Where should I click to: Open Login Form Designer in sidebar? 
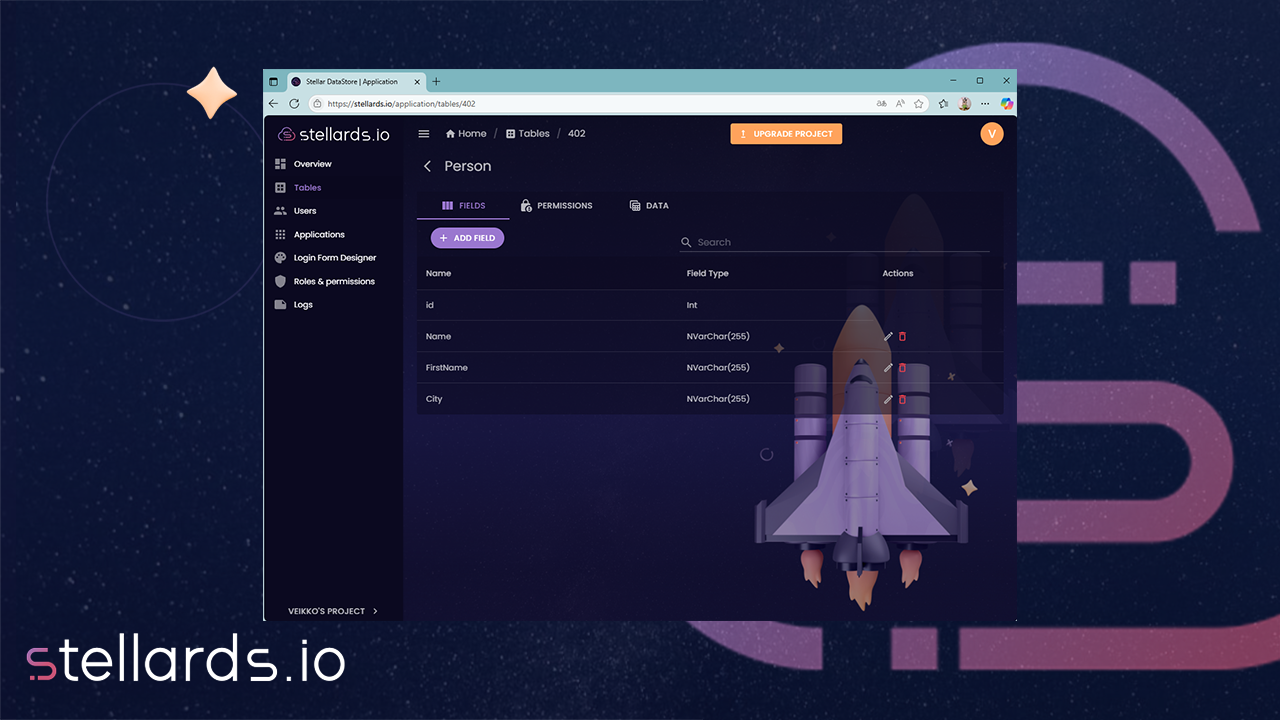[334, 258]
